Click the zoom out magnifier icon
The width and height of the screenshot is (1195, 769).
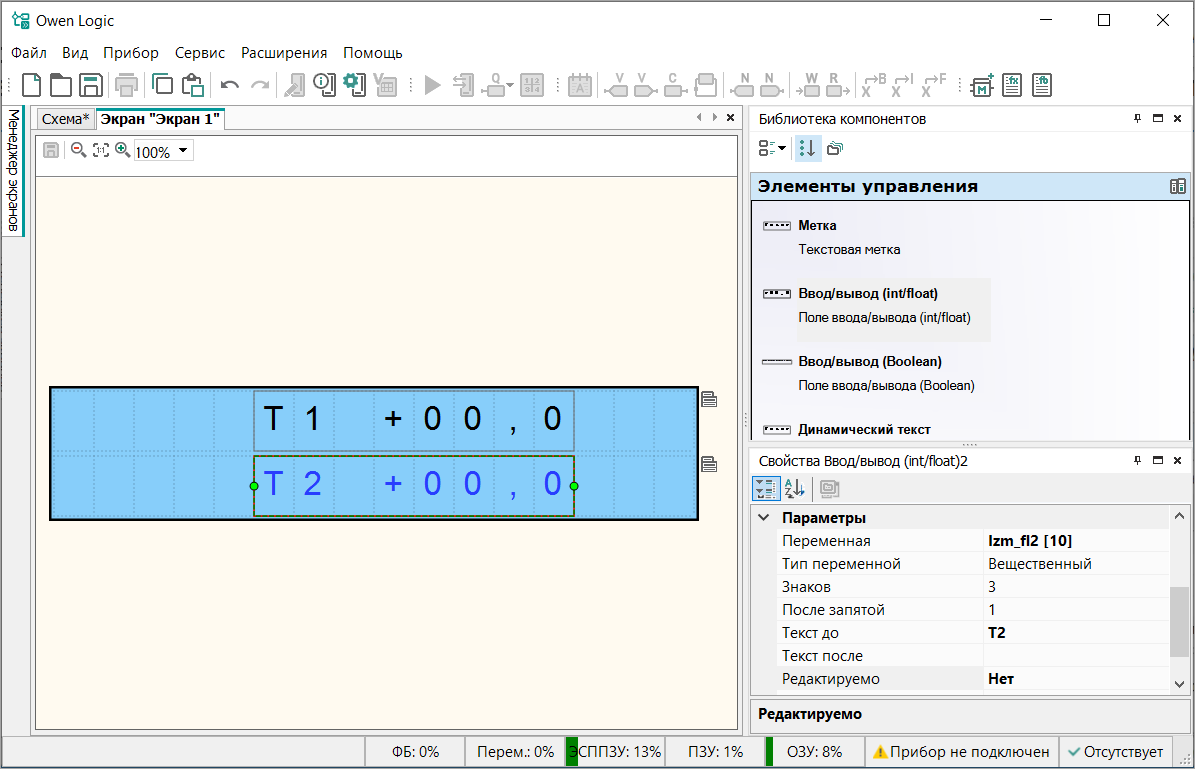coord(78,151)
